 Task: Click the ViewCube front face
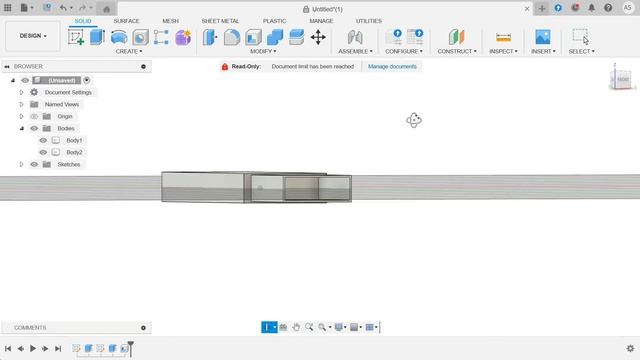pos(622,79)
